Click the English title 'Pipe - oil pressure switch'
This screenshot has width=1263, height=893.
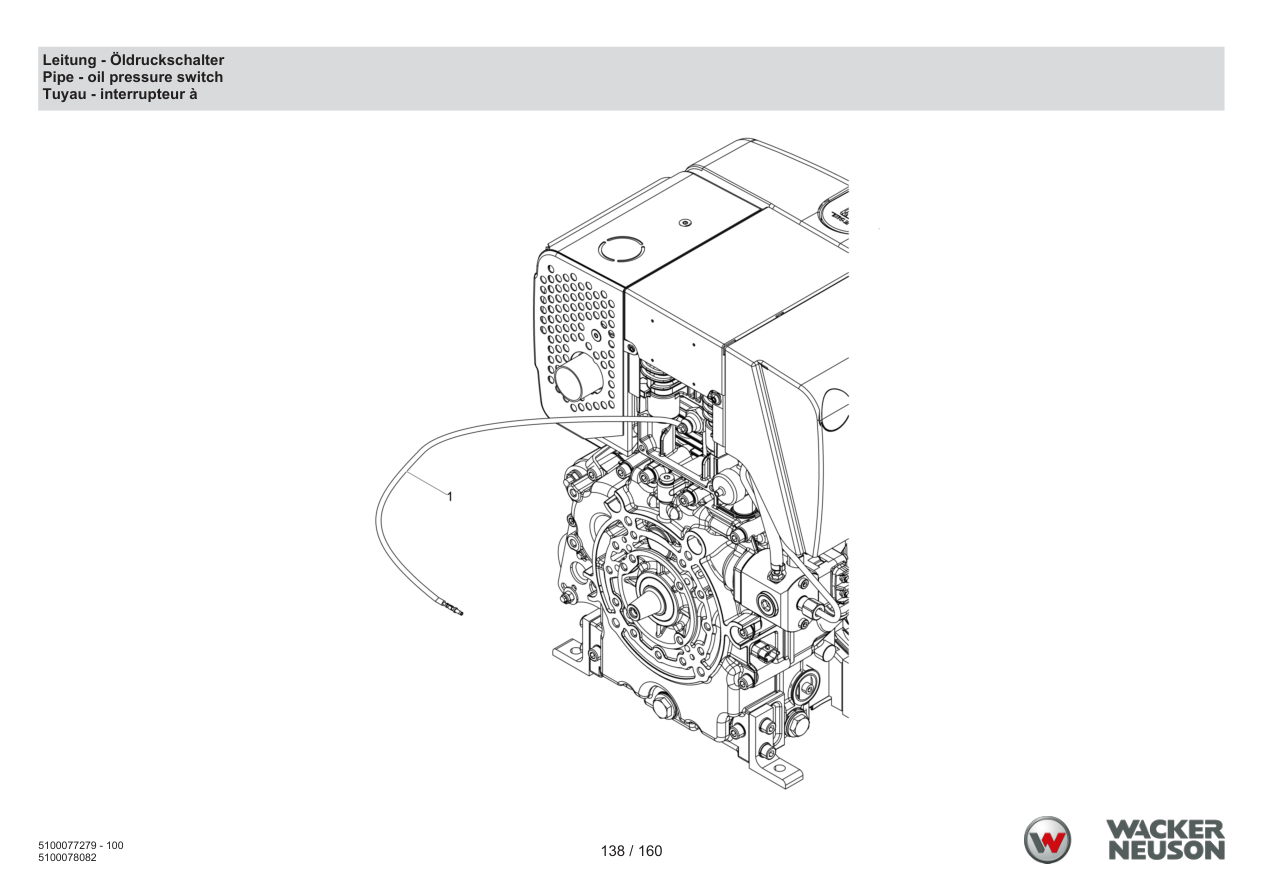[133, 77]
